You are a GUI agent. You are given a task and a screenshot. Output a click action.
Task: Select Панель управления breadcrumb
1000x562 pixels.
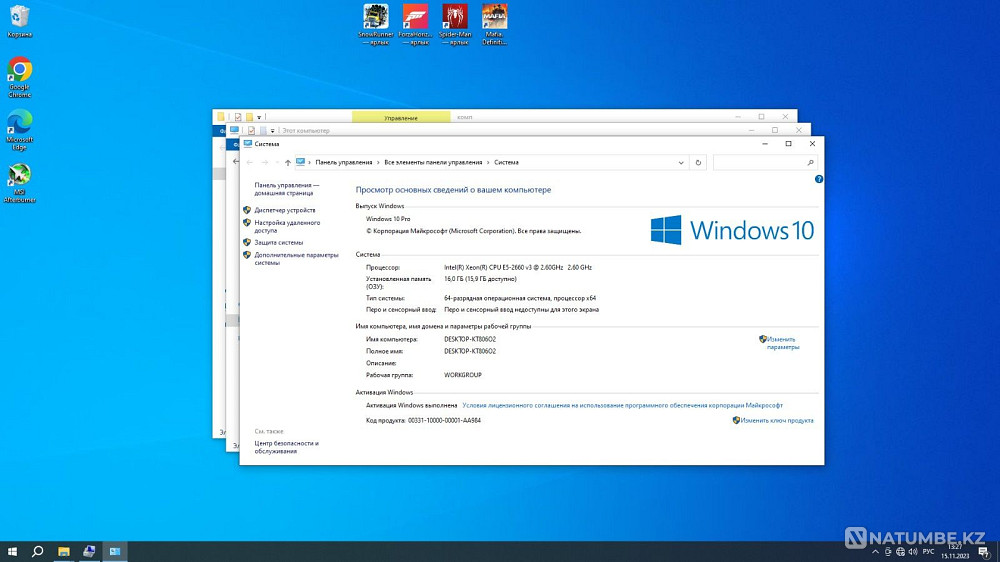click(x=344, y=163)
